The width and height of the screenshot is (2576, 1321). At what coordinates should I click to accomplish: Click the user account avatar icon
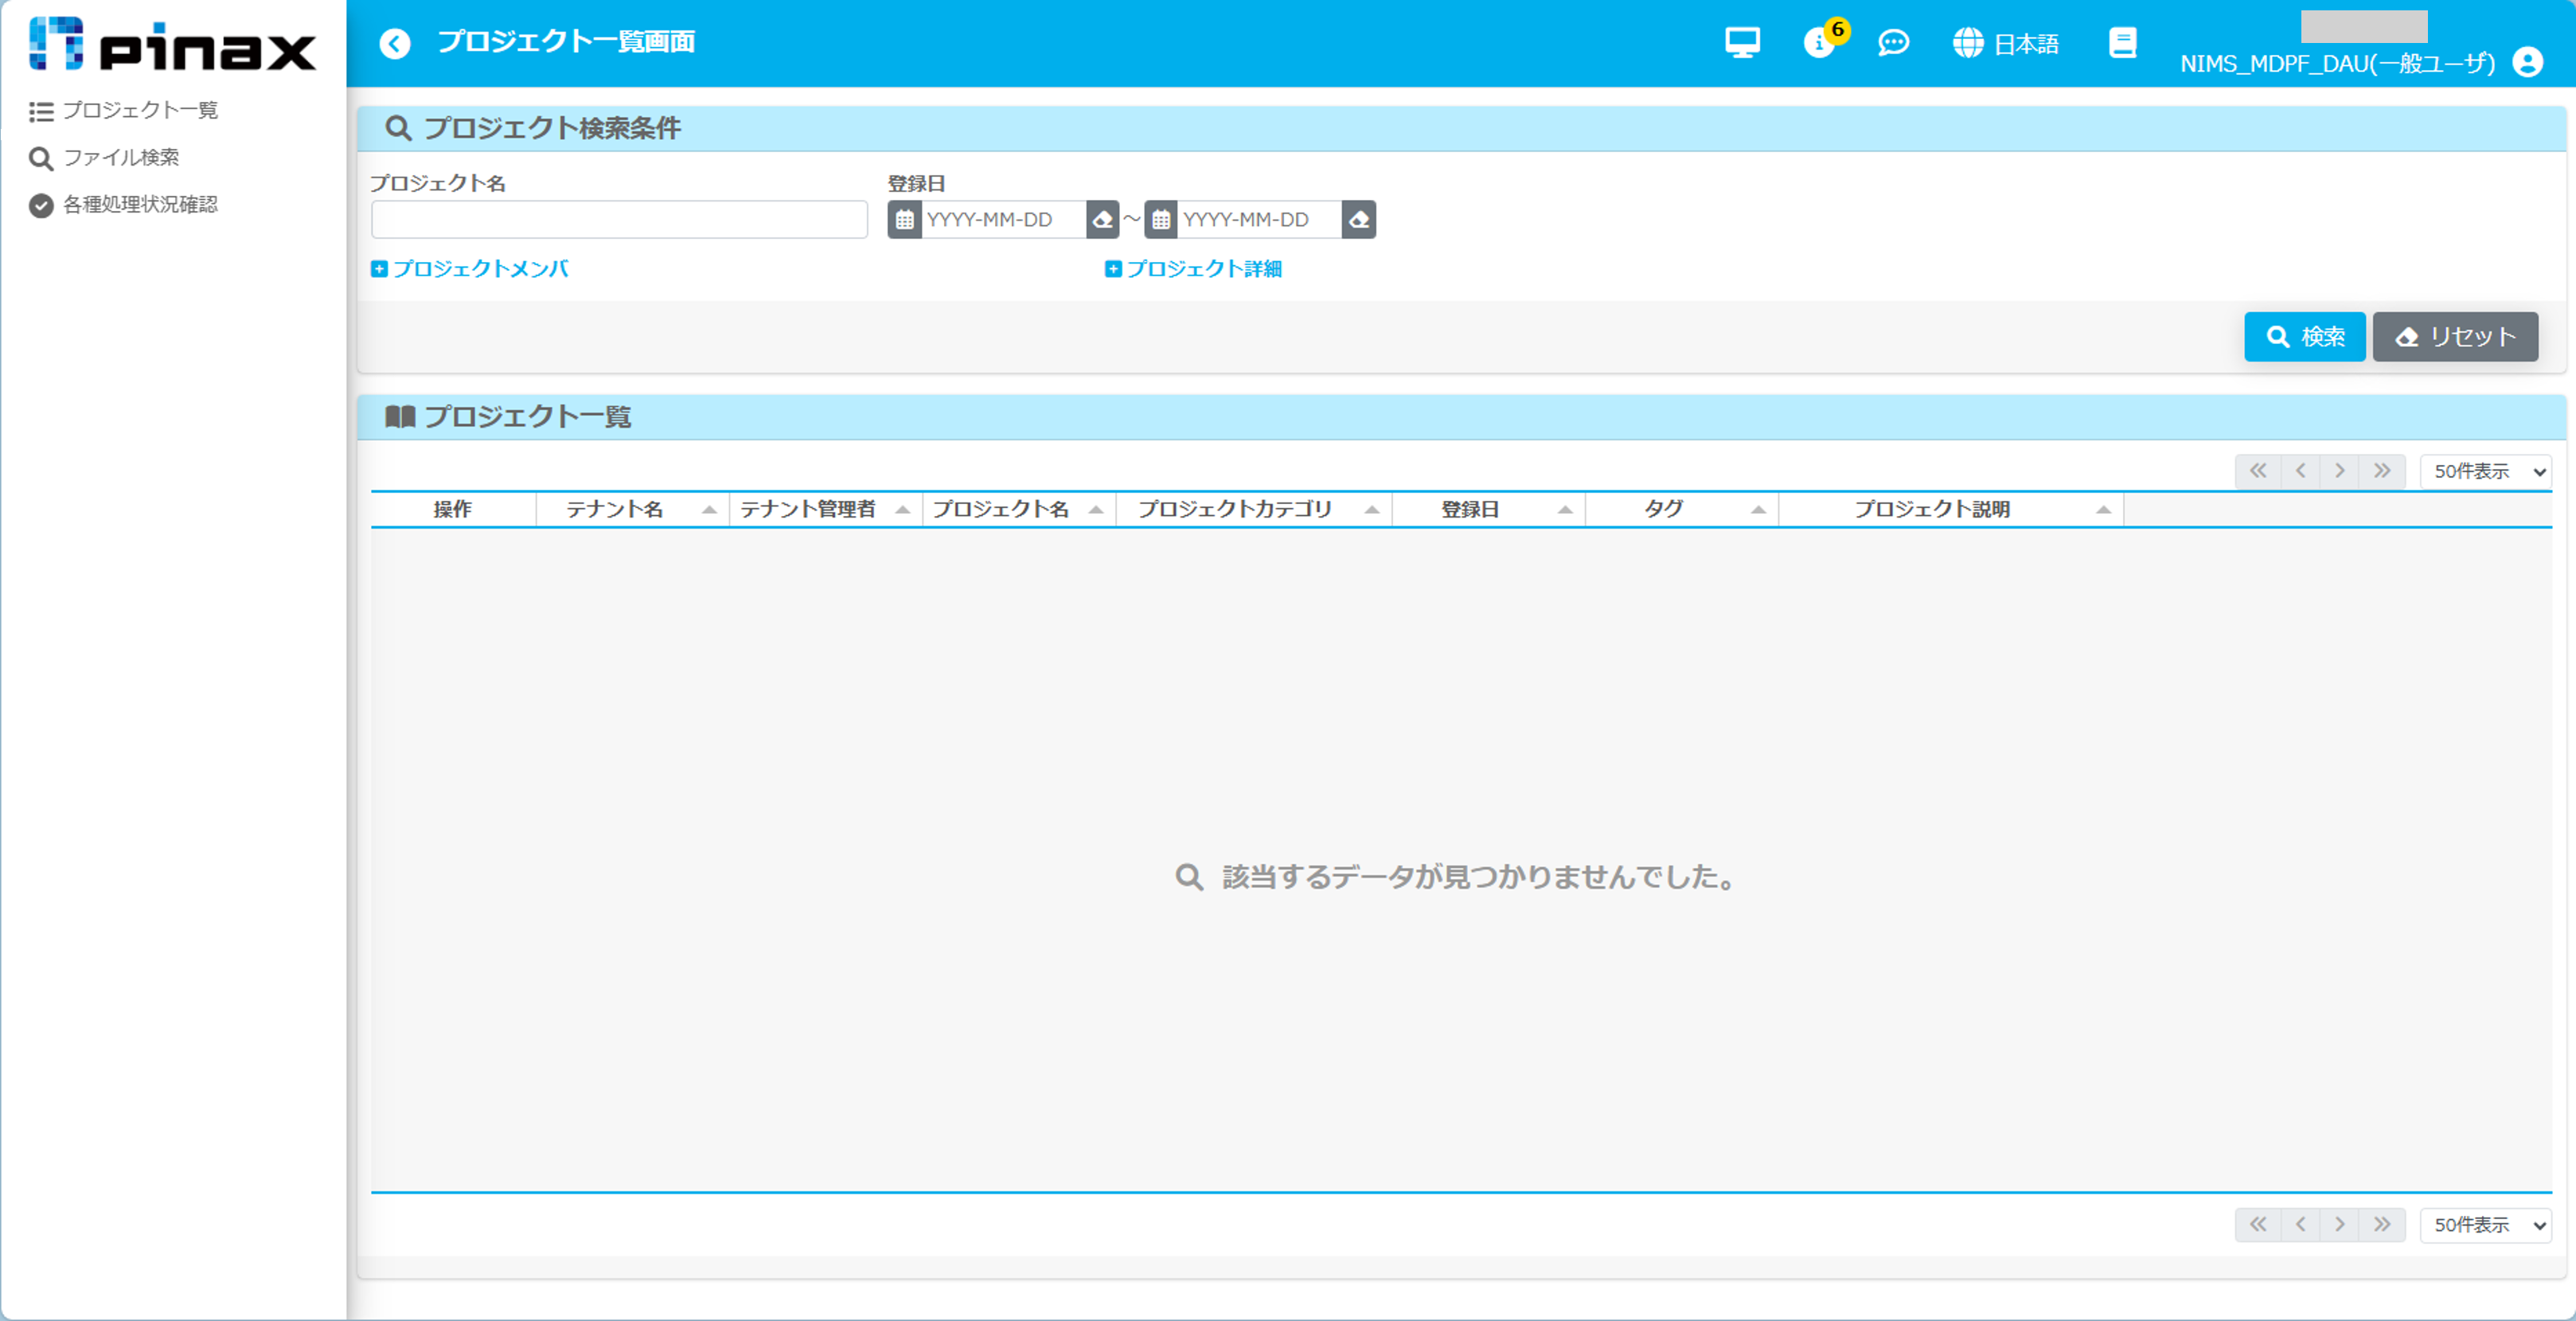point(2527,63)
